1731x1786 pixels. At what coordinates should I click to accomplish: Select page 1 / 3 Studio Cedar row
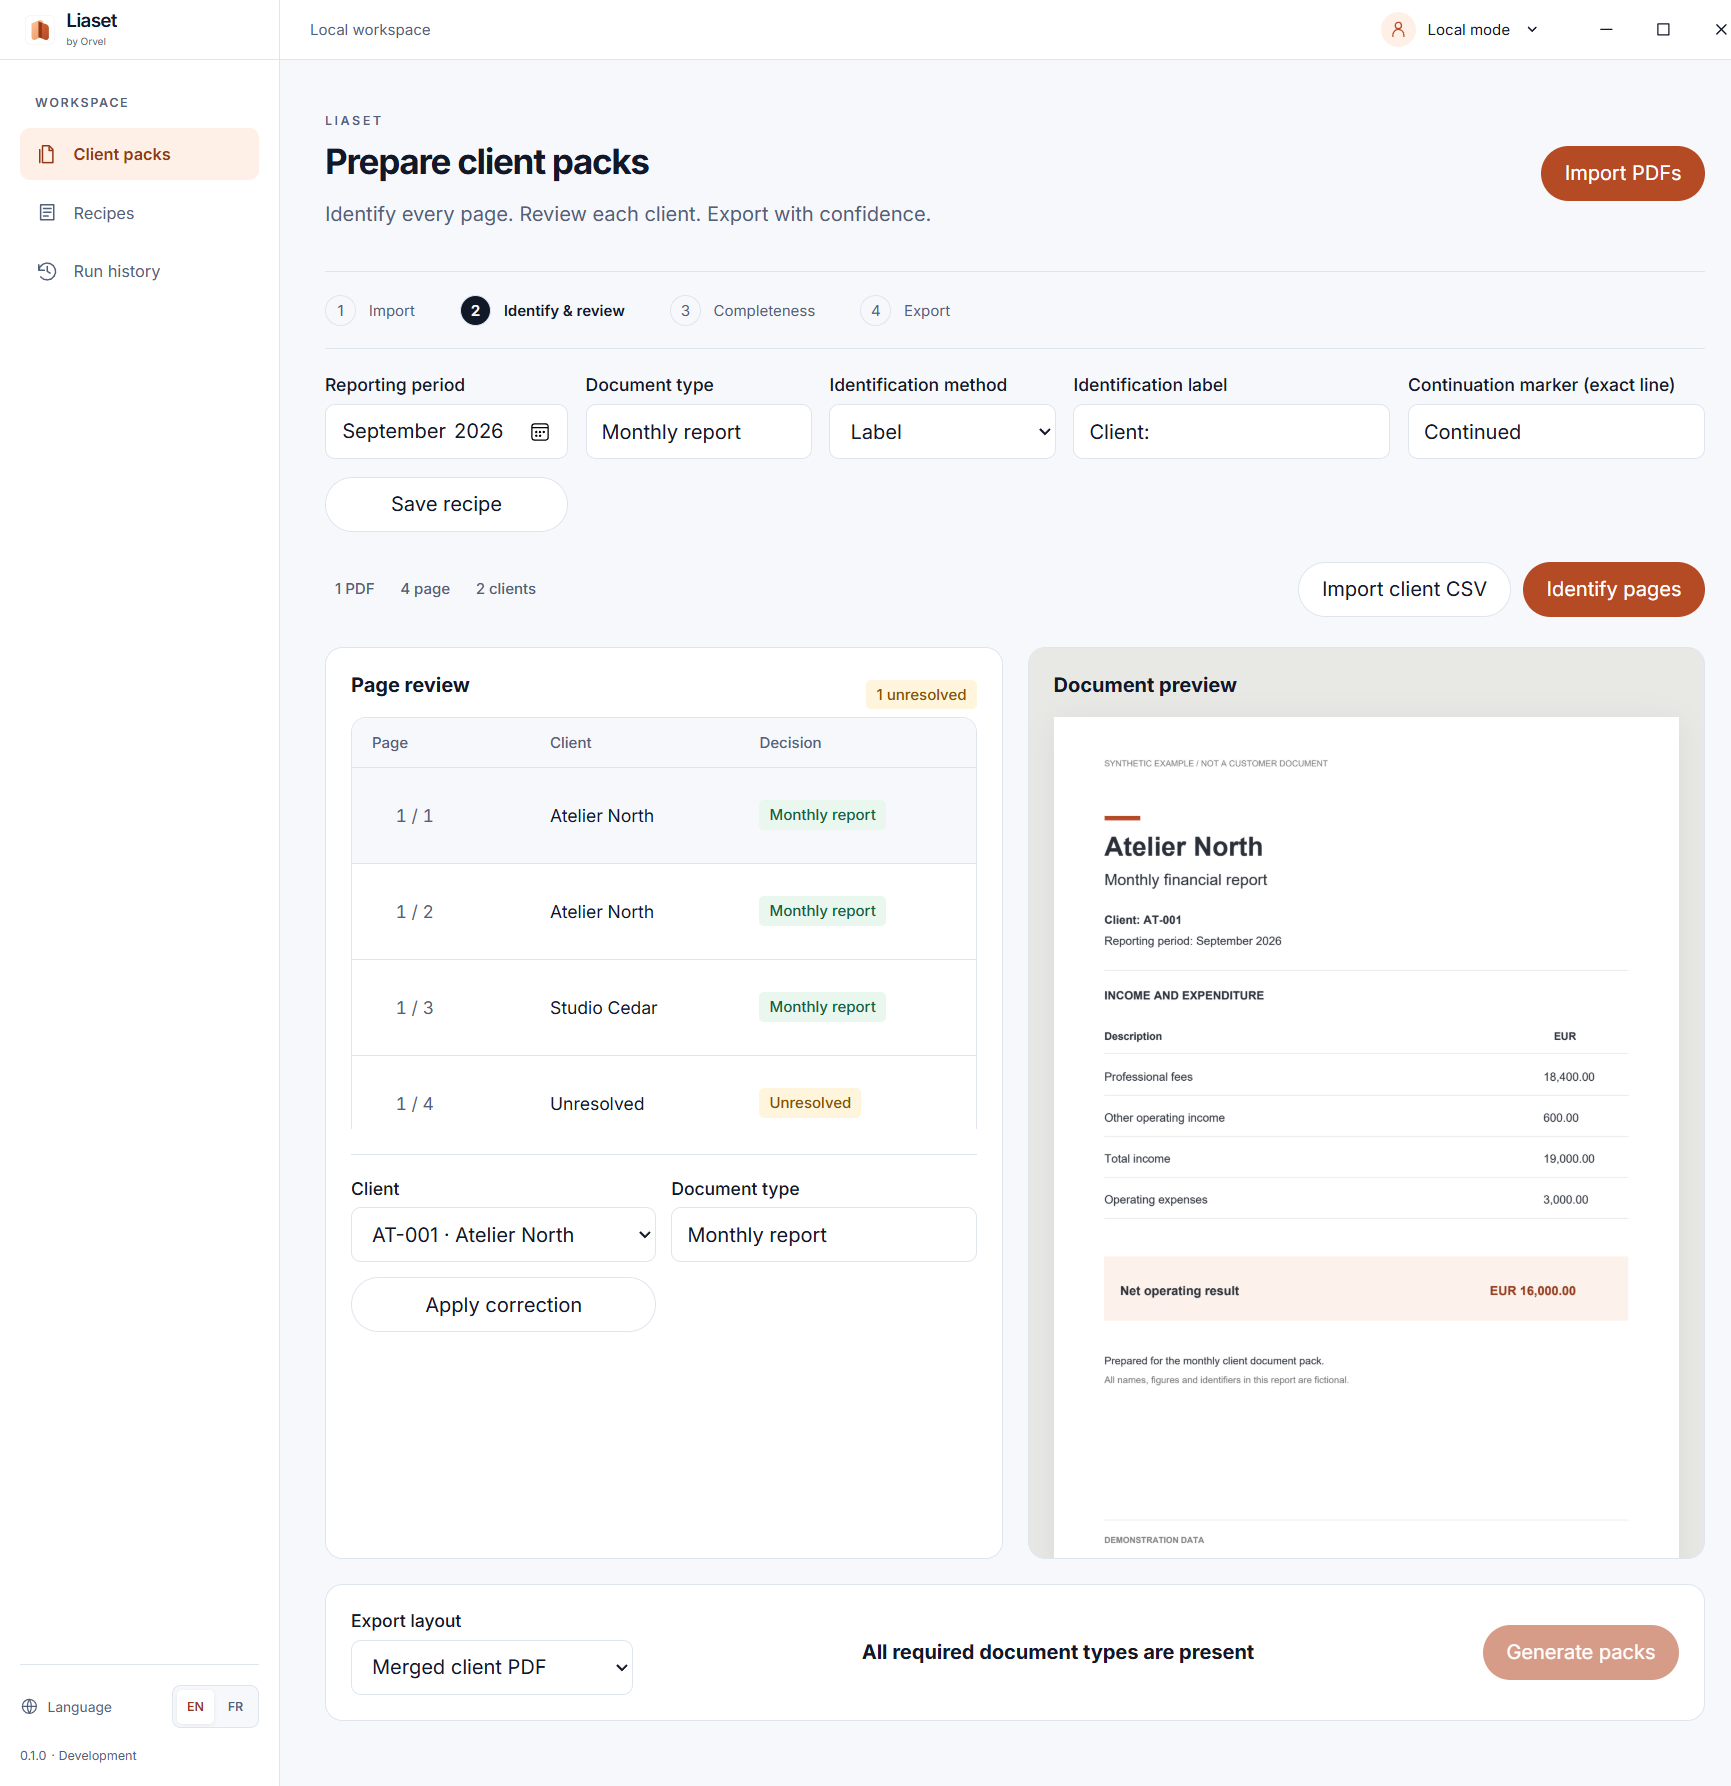click(x=664, y=1008)
